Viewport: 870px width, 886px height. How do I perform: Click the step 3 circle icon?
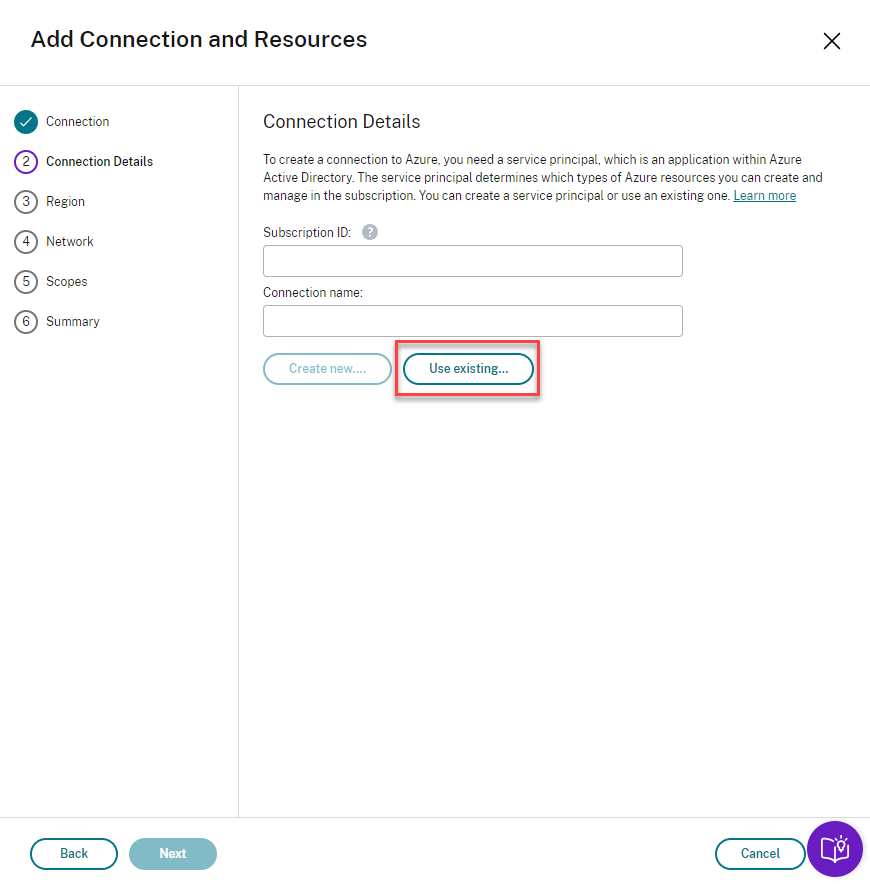(x=26, y=202)
